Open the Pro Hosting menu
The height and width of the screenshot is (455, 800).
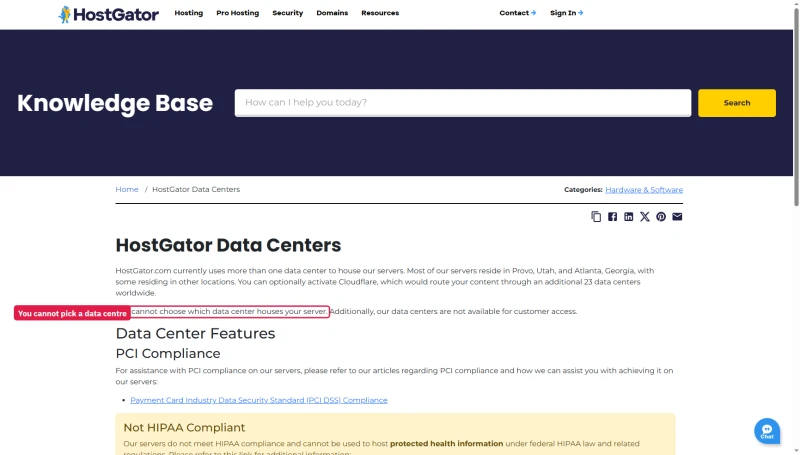pyautogui.click(x=237, y=13)
